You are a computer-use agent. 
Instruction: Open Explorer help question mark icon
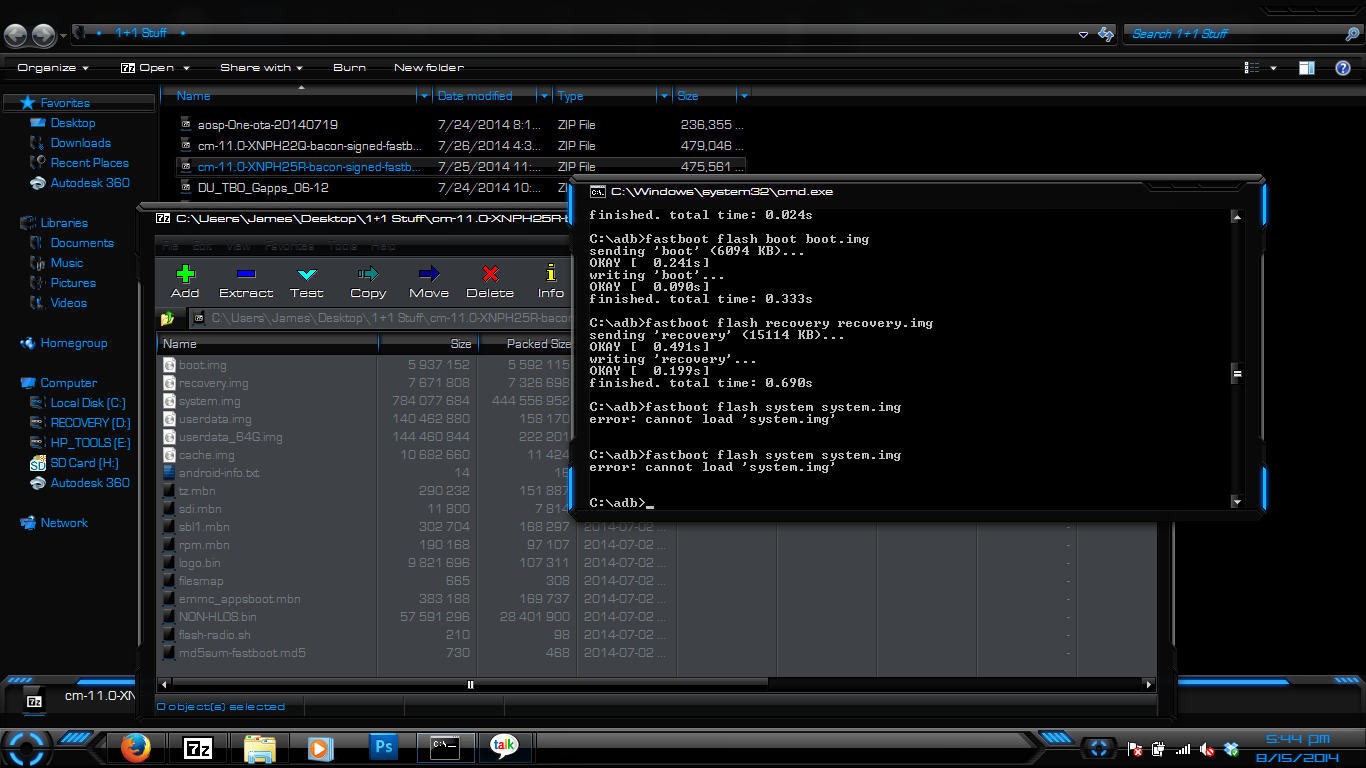tap(1343, 68)
